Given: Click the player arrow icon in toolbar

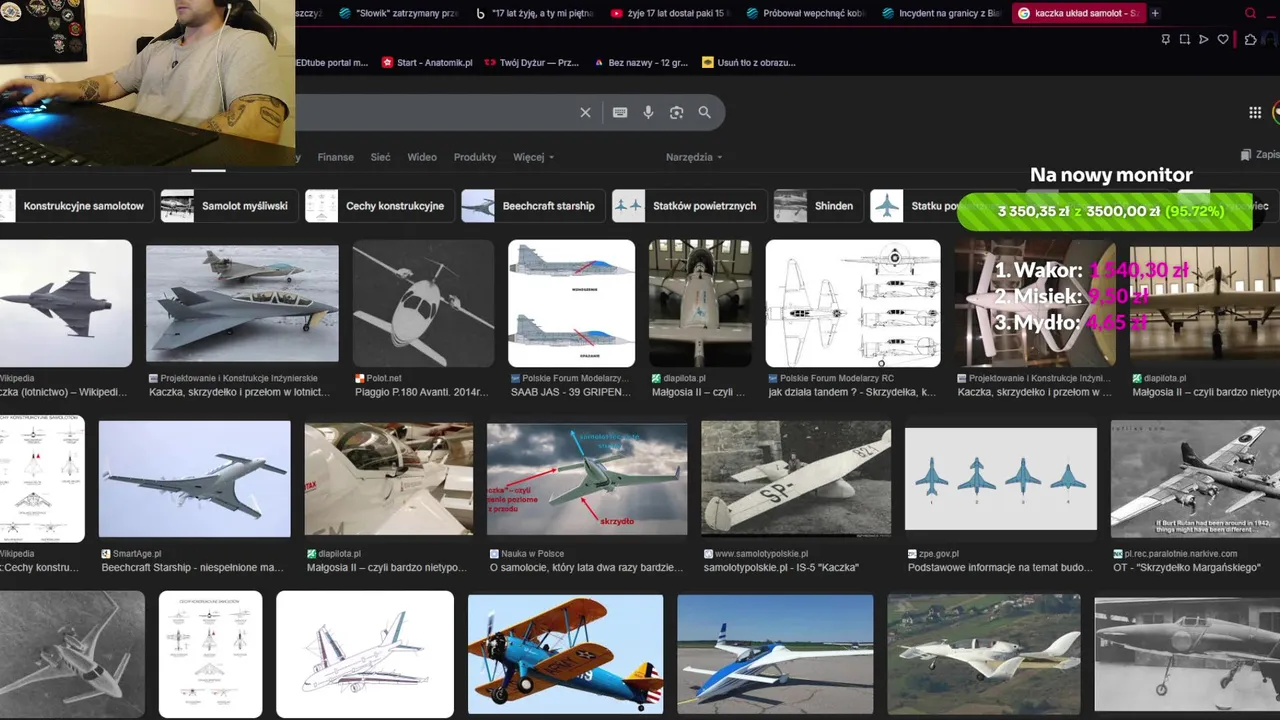Looking at the screenshot, I should pos(1203,40).
